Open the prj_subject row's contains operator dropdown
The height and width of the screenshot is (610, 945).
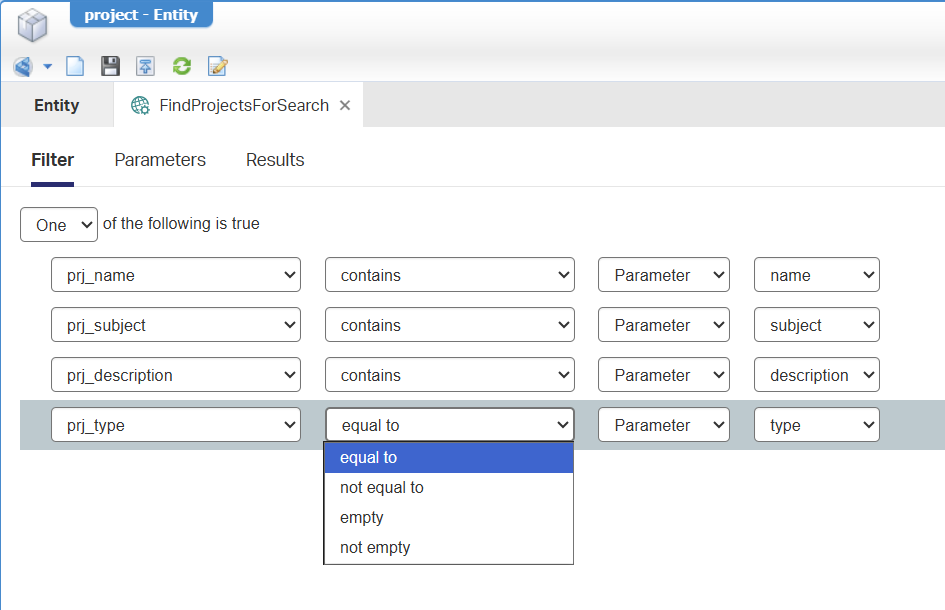click(449, 325)
